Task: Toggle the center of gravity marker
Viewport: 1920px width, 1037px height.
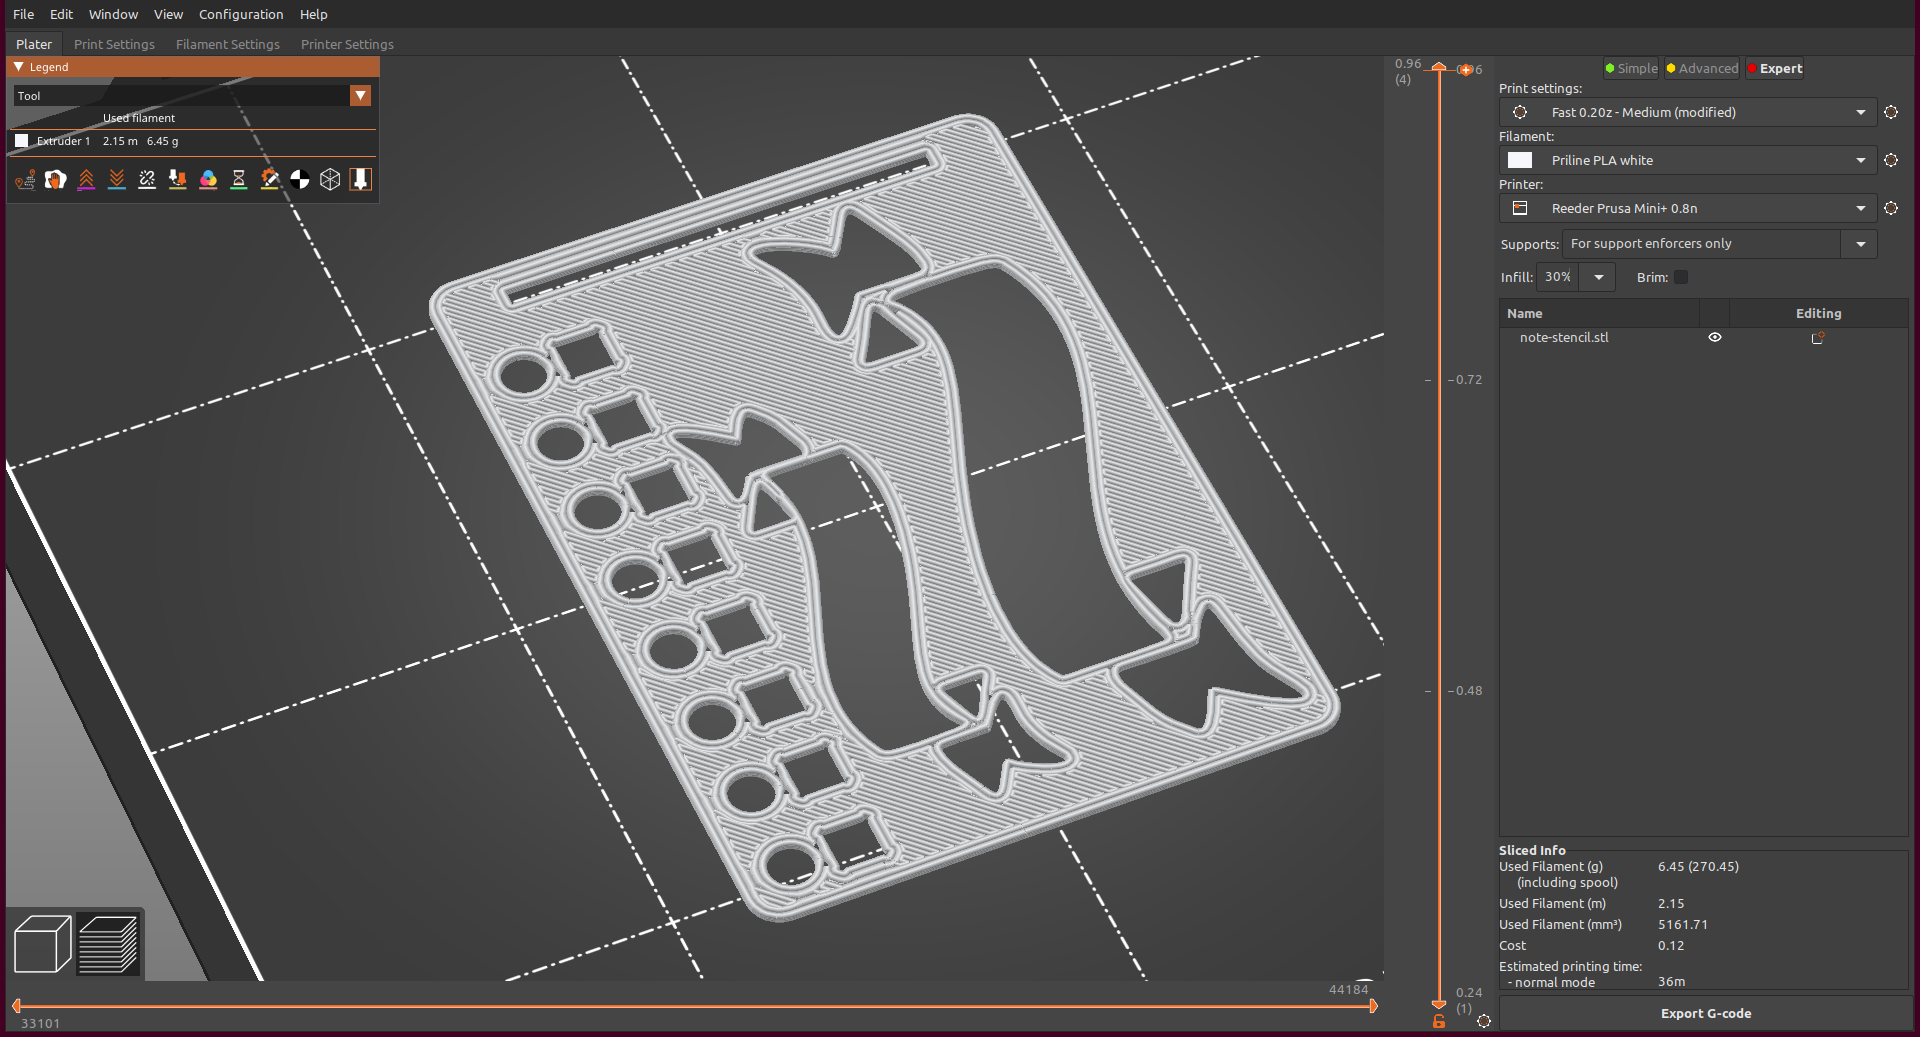Action: [x=300, y=180]
